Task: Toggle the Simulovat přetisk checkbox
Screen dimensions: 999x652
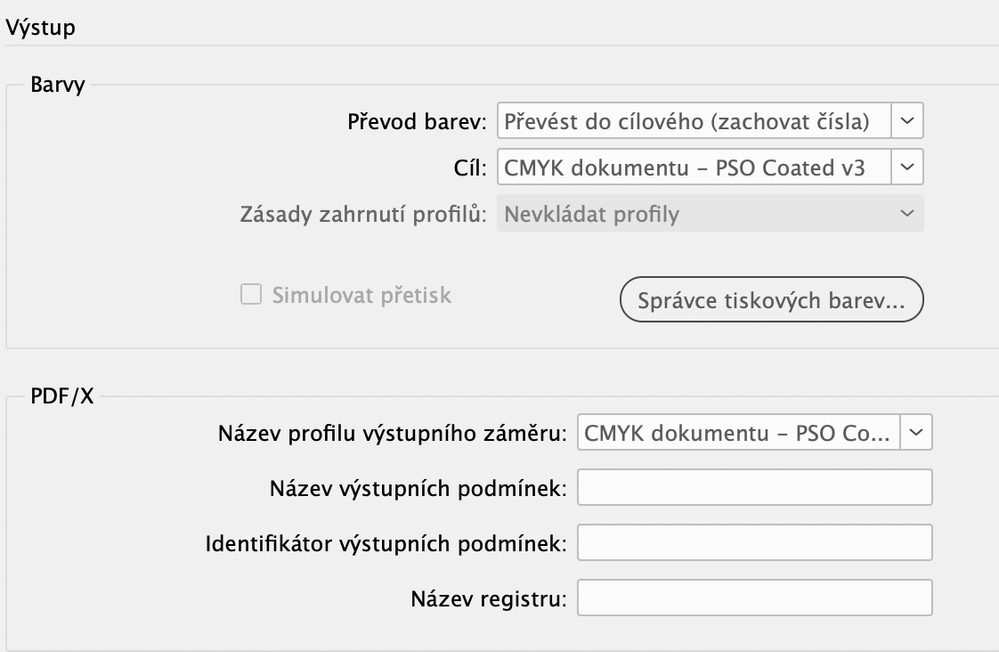Action: [251, 296]
